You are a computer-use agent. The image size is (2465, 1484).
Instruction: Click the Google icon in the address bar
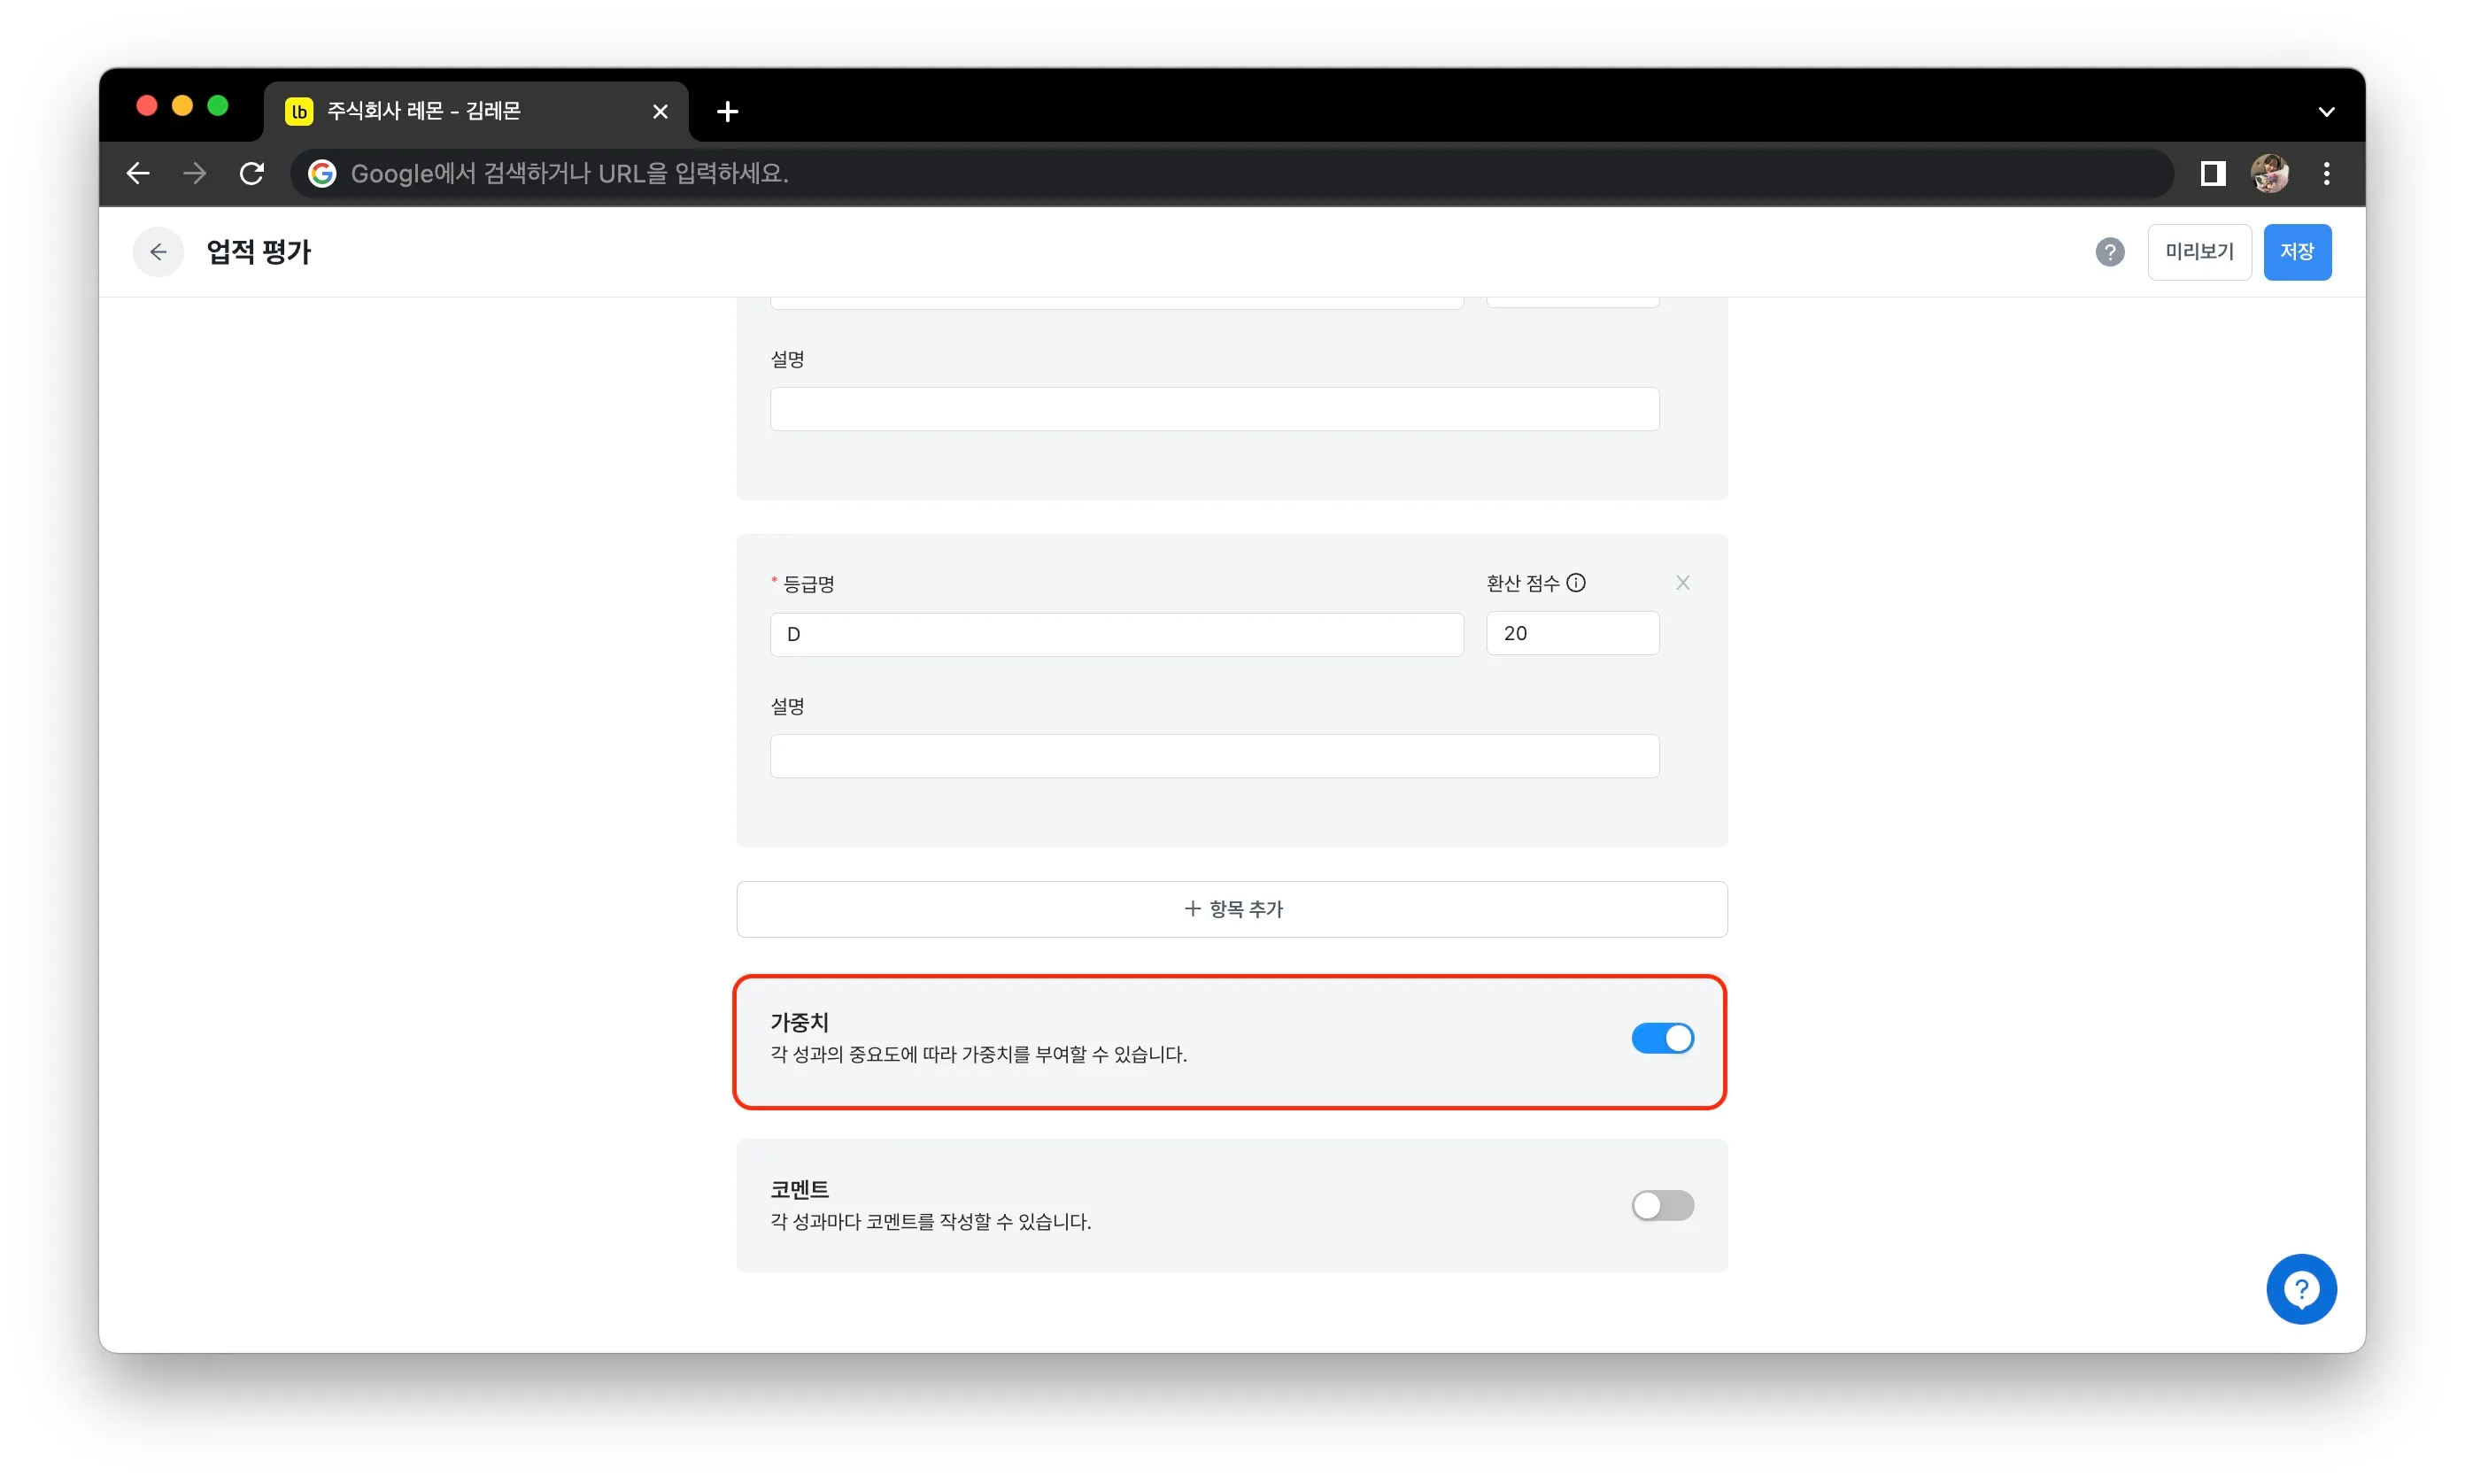[322, 173]
